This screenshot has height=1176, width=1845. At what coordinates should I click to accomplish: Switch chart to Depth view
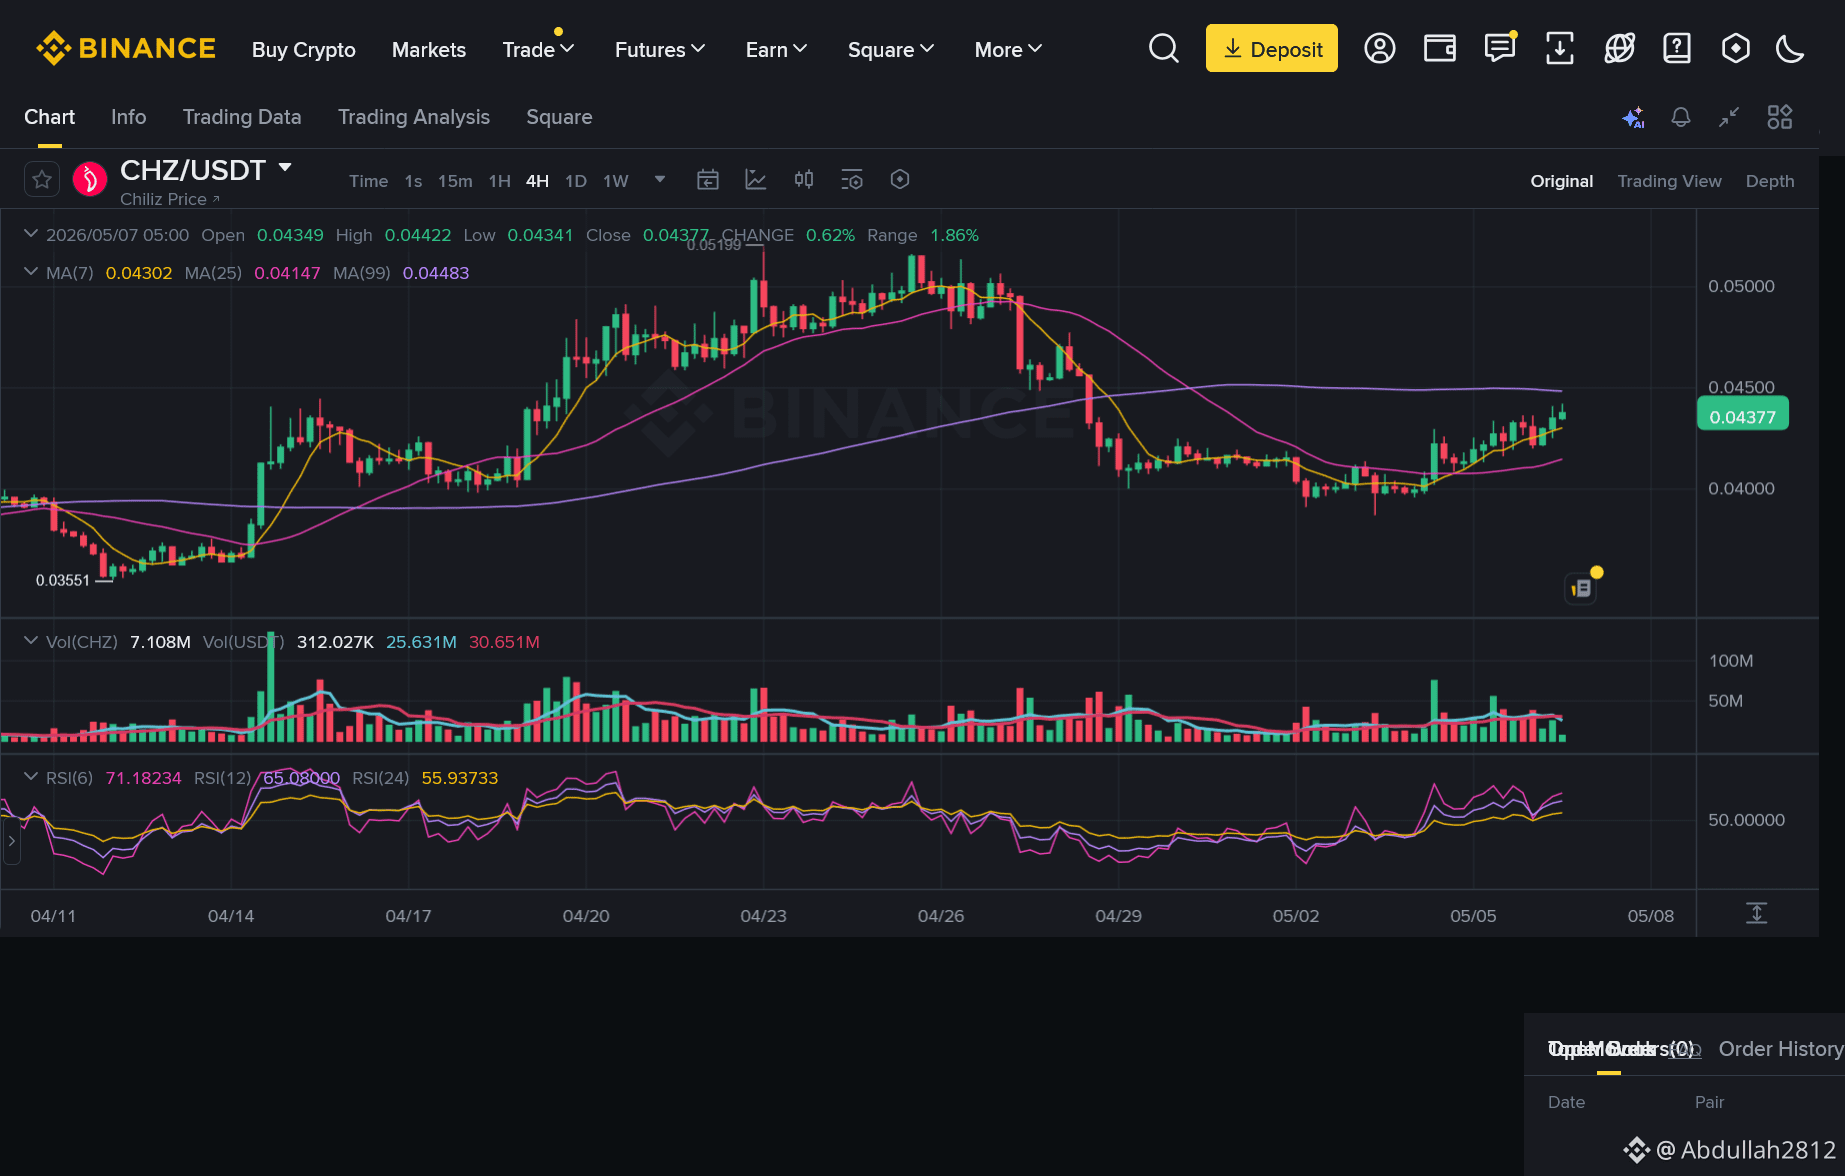[1770, 181]
